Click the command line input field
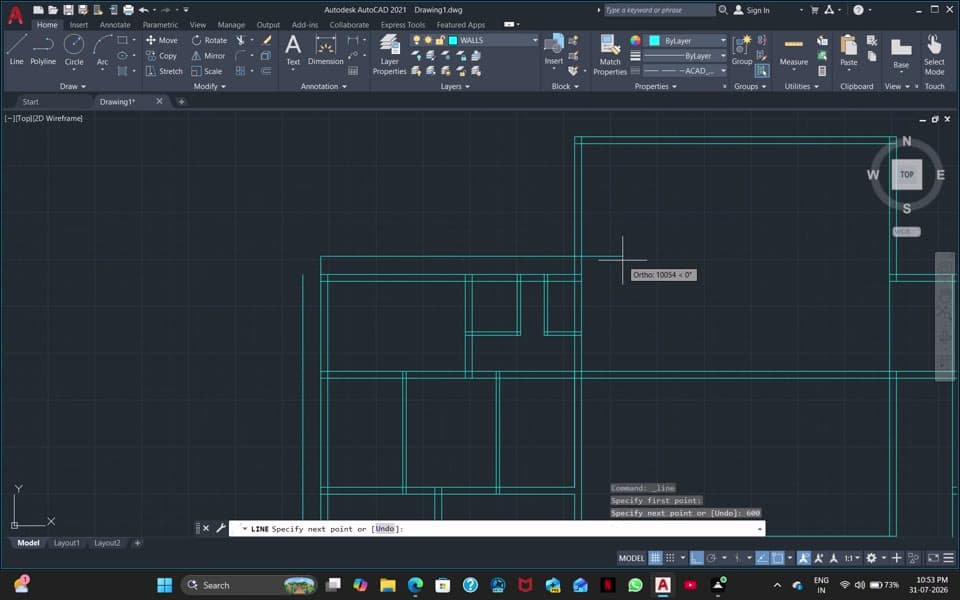 tap(497, 528)
